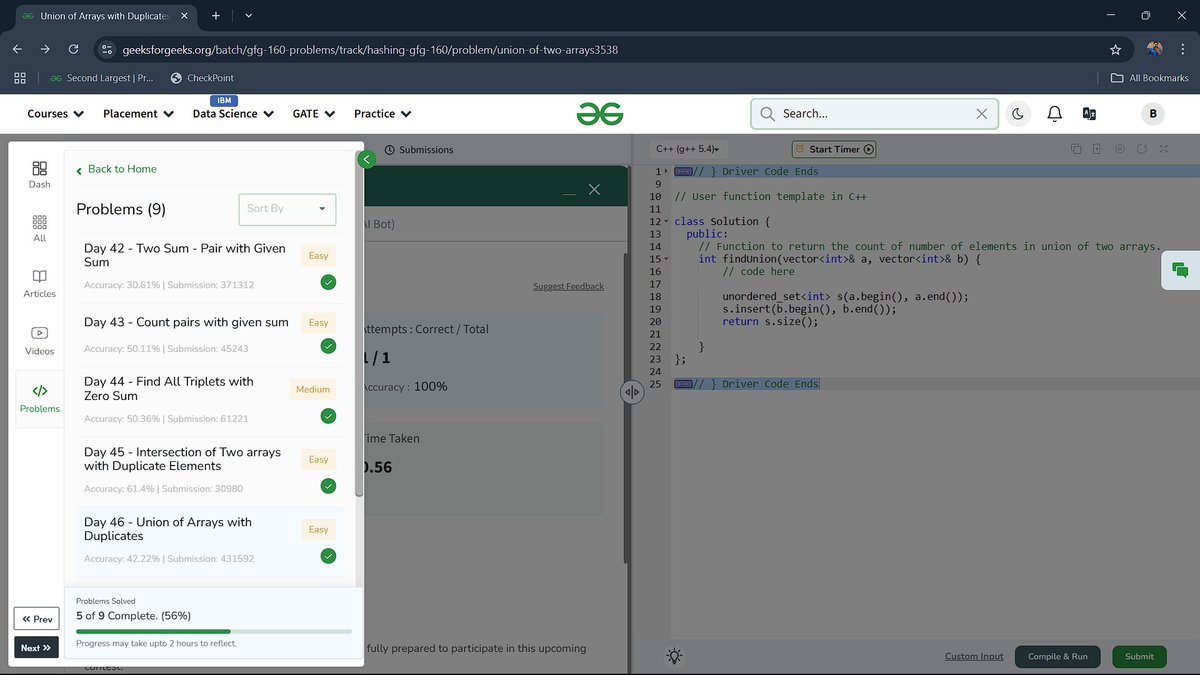Screen dimensions: 1200x675
Task: Open Custom Input link
Action: [974, 656]
